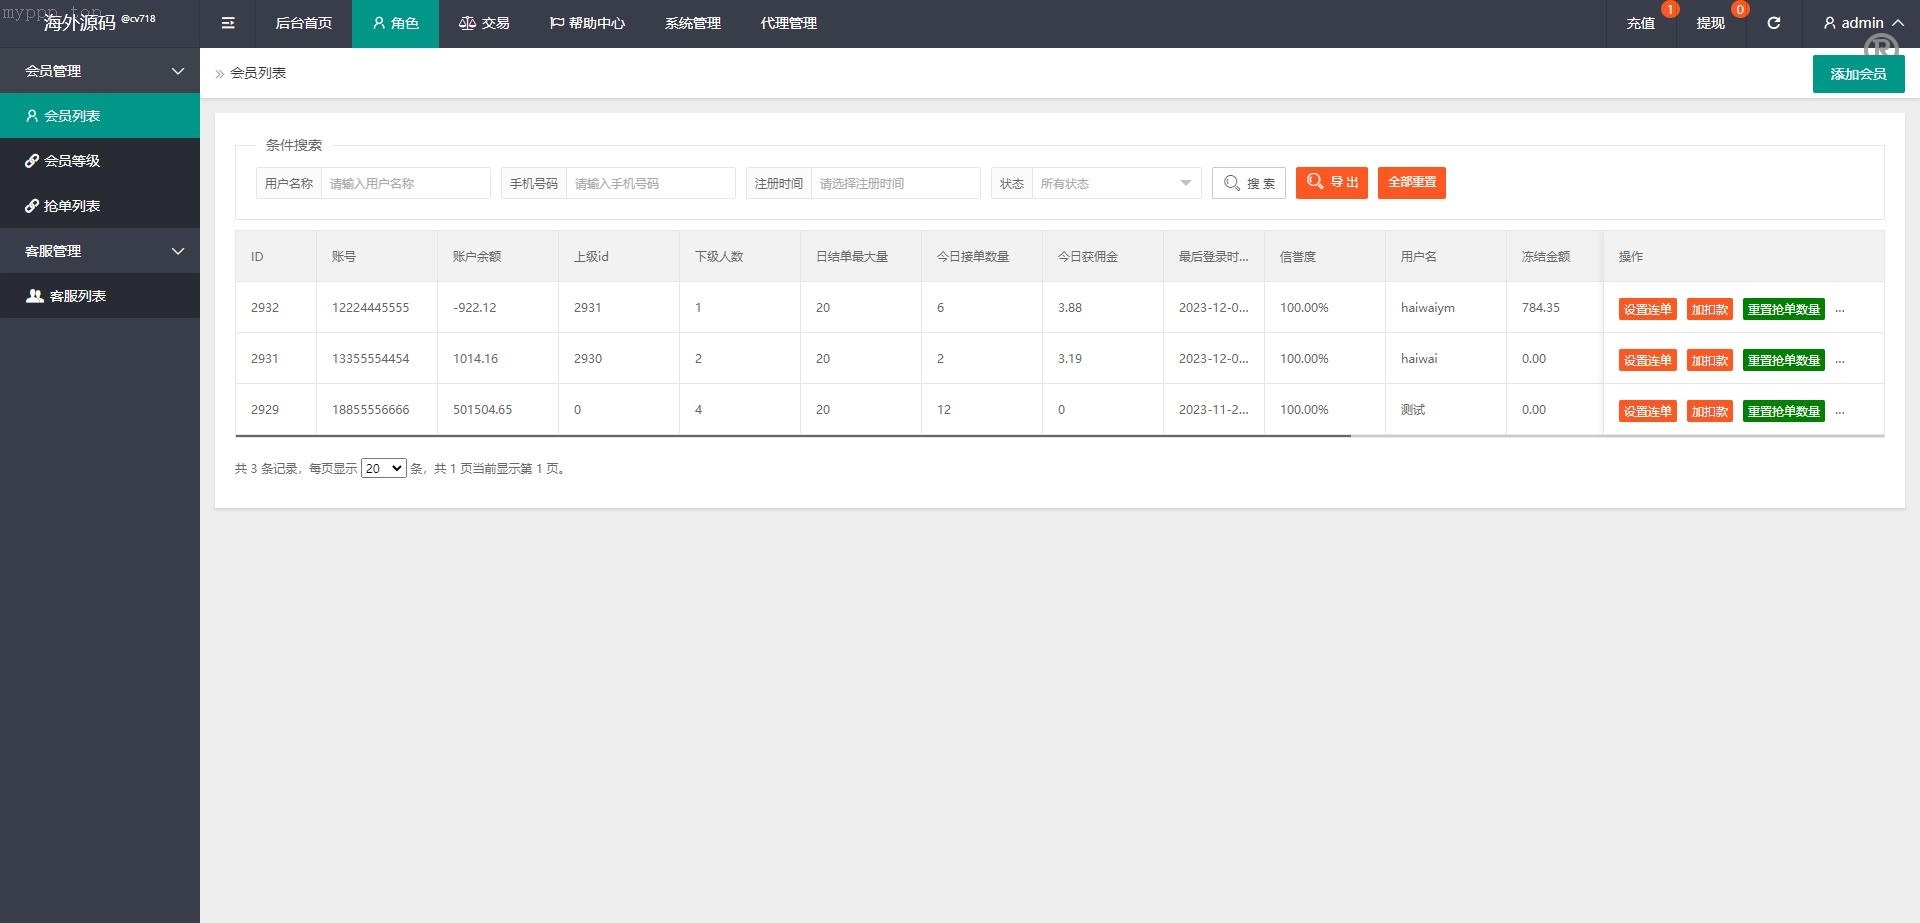Click the 搜索 magnifier button

[1248, 183]
